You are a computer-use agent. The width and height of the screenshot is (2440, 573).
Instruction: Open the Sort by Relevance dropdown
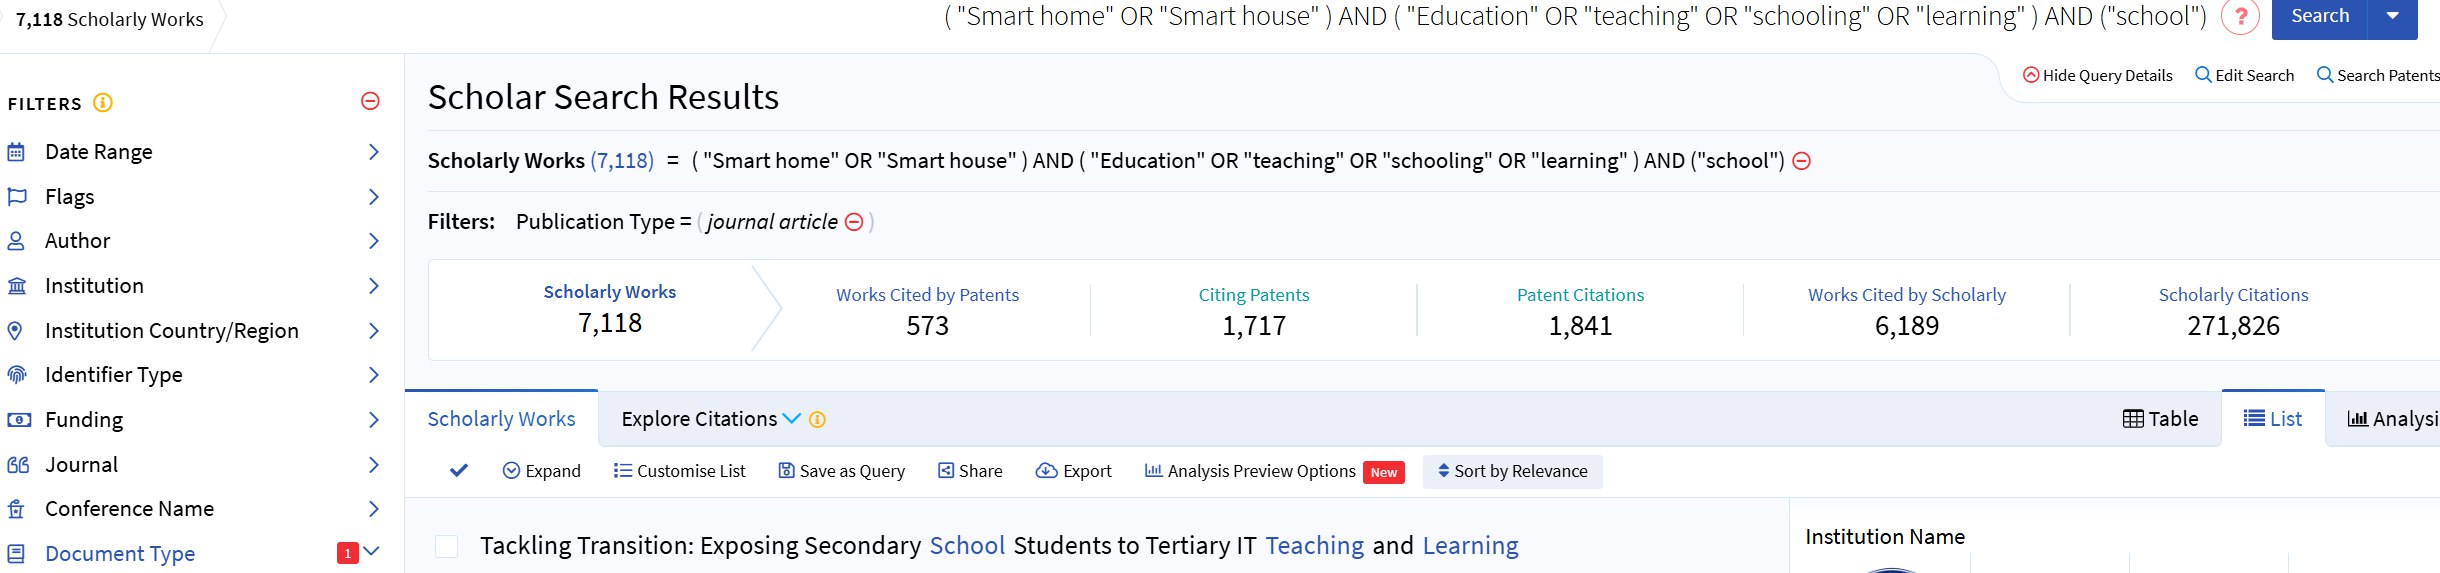tap(1512, 471)
